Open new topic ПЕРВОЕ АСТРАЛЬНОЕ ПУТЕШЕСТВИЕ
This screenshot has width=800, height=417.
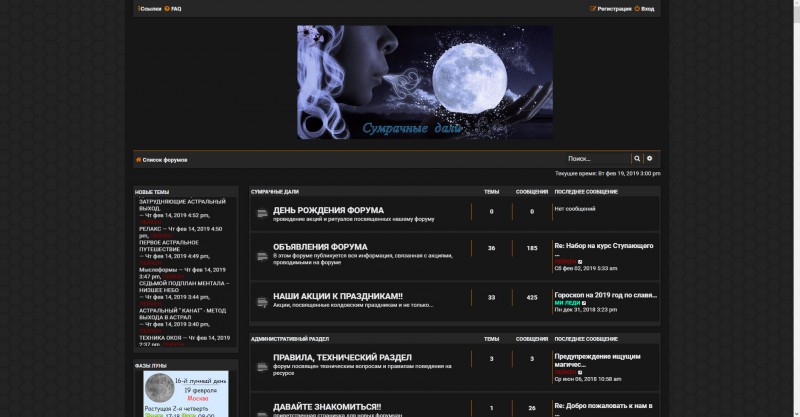pyautogui.click(x=169, y=246)
